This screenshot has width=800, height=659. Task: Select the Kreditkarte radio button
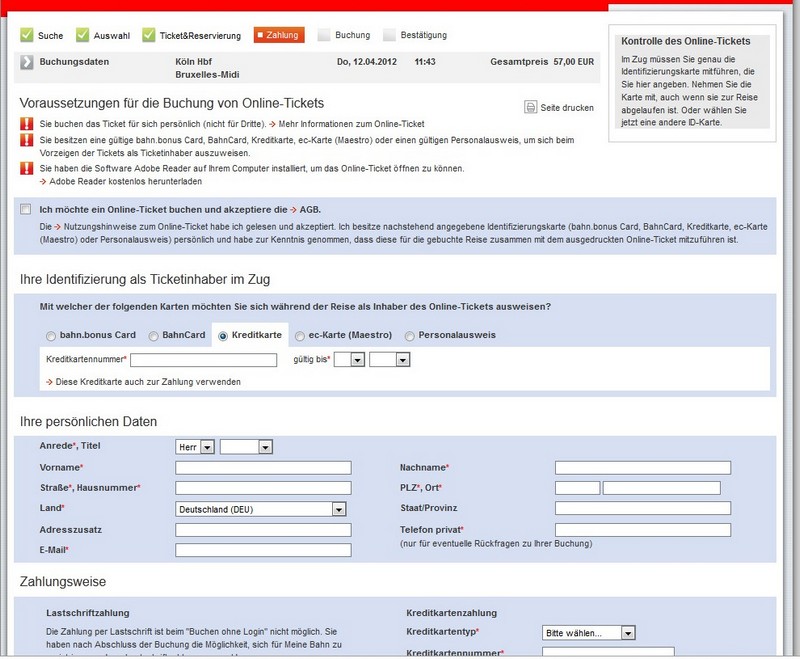point(222,336)
